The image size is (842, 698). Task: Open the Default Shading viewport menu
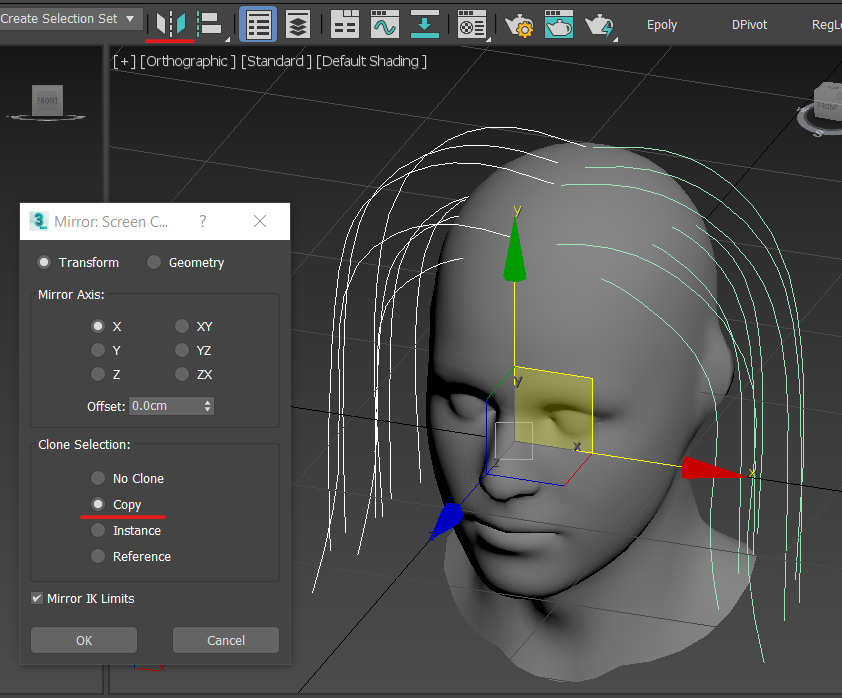coord(371,61)
